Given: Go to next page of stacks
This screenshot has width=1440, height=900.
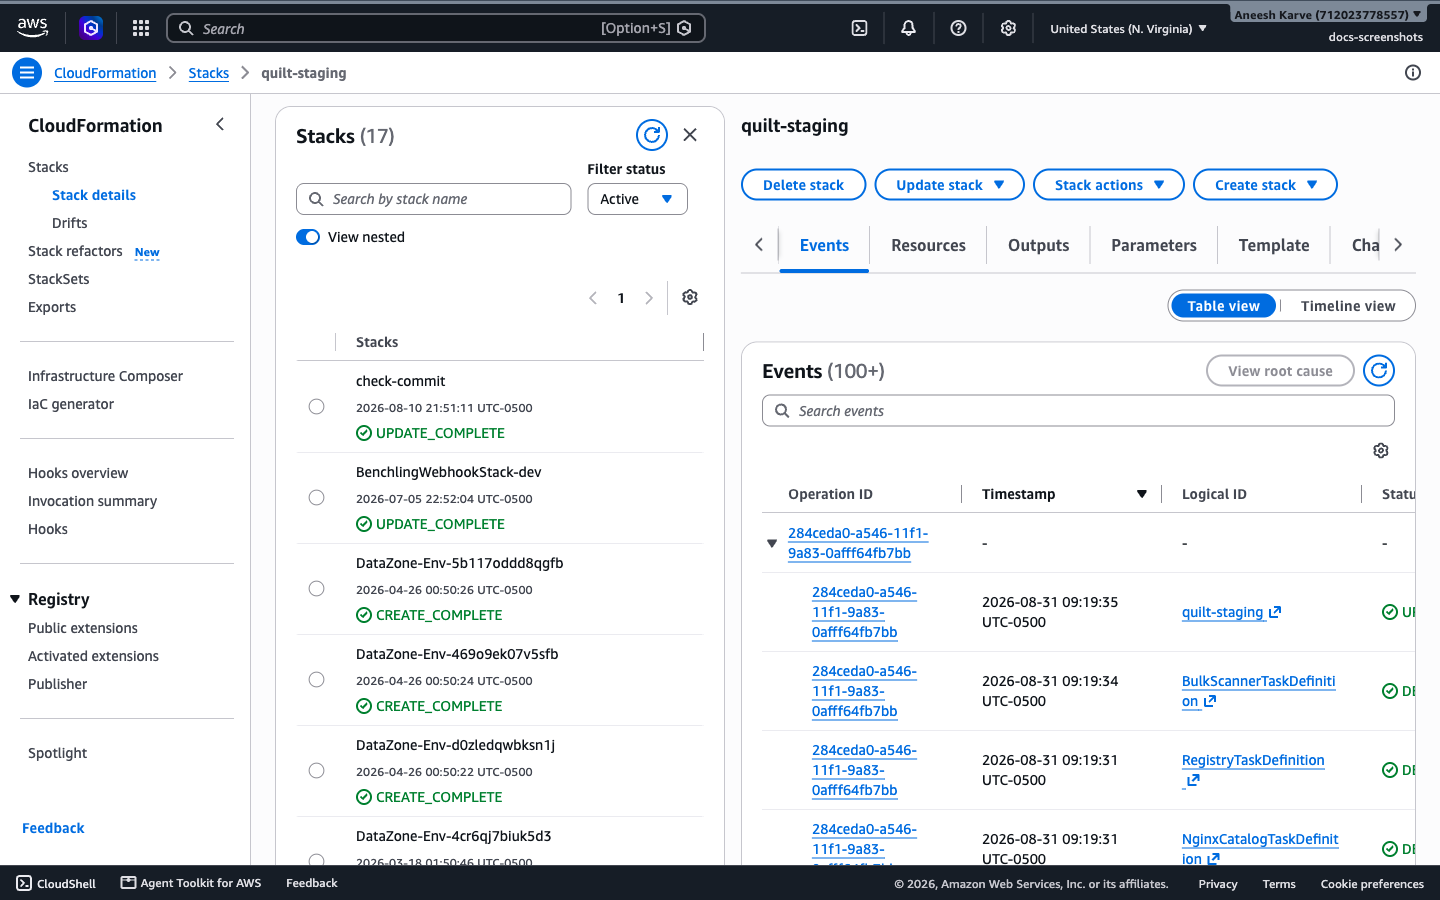Looking at the screenshot, I should click(649, 298).
